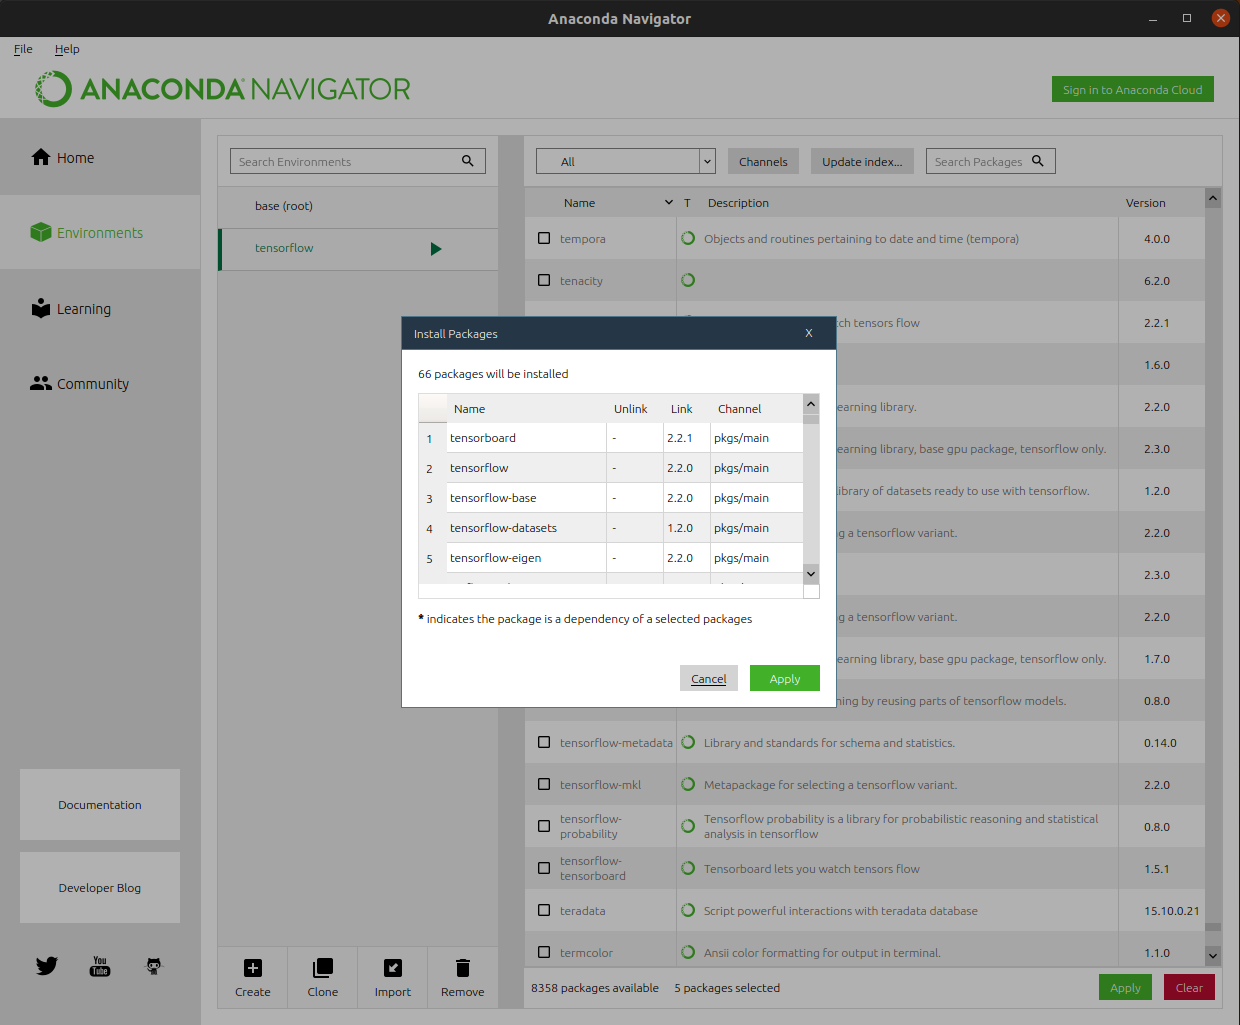Toggle the tensorflow-mkl checkbox
The image size is (1240, 1025).
pyautogui.click(x=544, y=784)
